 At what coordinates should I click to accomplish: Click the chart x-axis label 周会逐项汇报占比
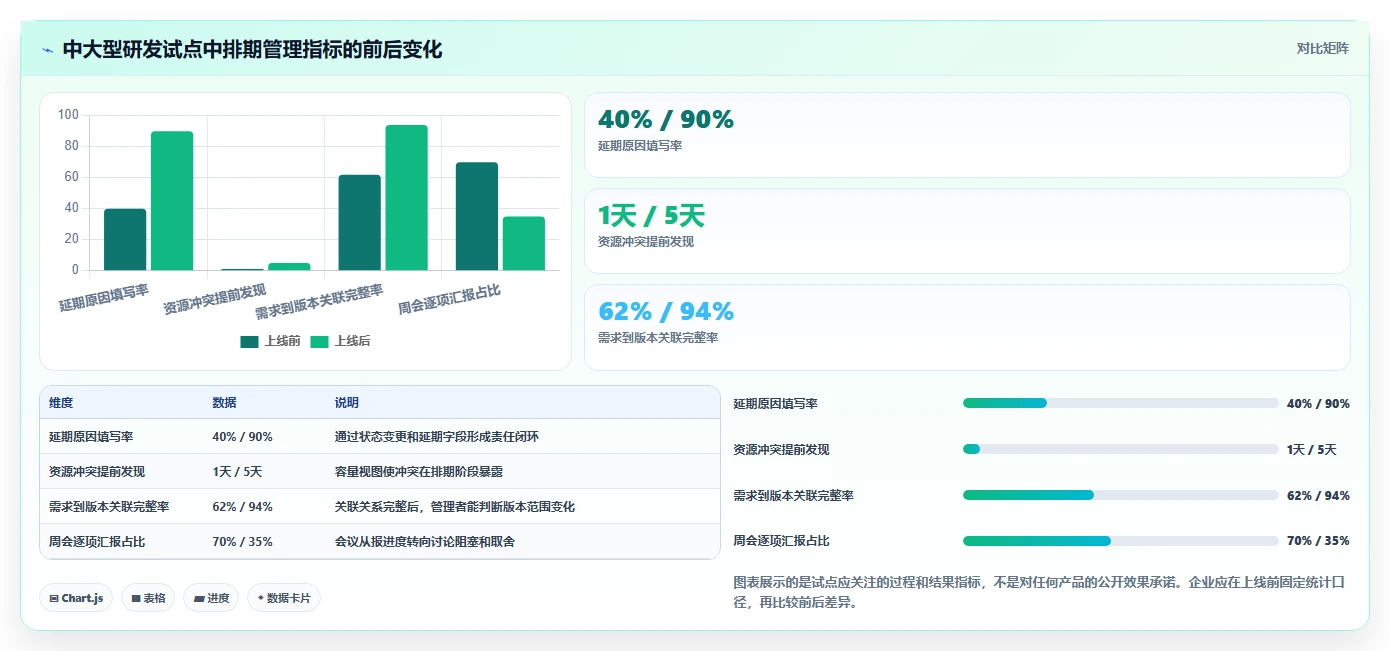[449, 299]
